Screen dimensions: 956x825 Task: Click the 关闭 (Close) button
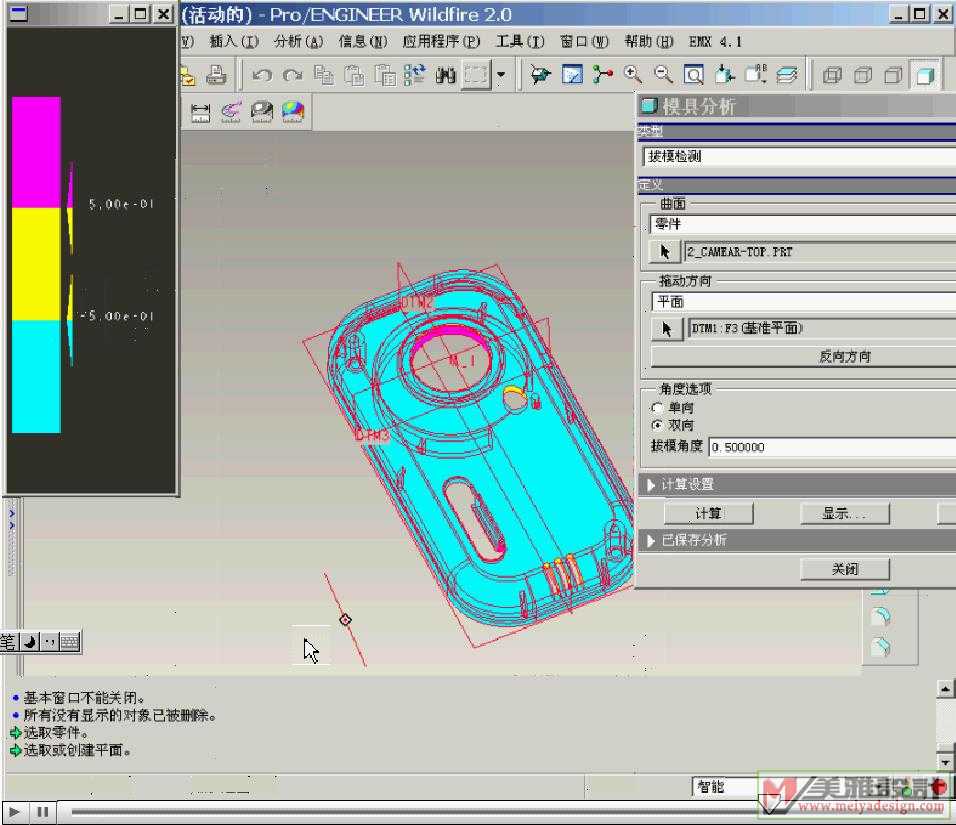tap(844, 569)
